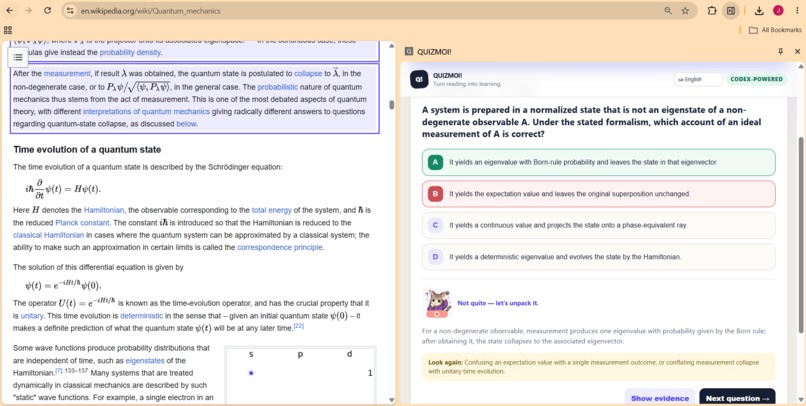806x406 pixels.
Task: Open the apps grid shortcut
Action: [x=8, y=30]
